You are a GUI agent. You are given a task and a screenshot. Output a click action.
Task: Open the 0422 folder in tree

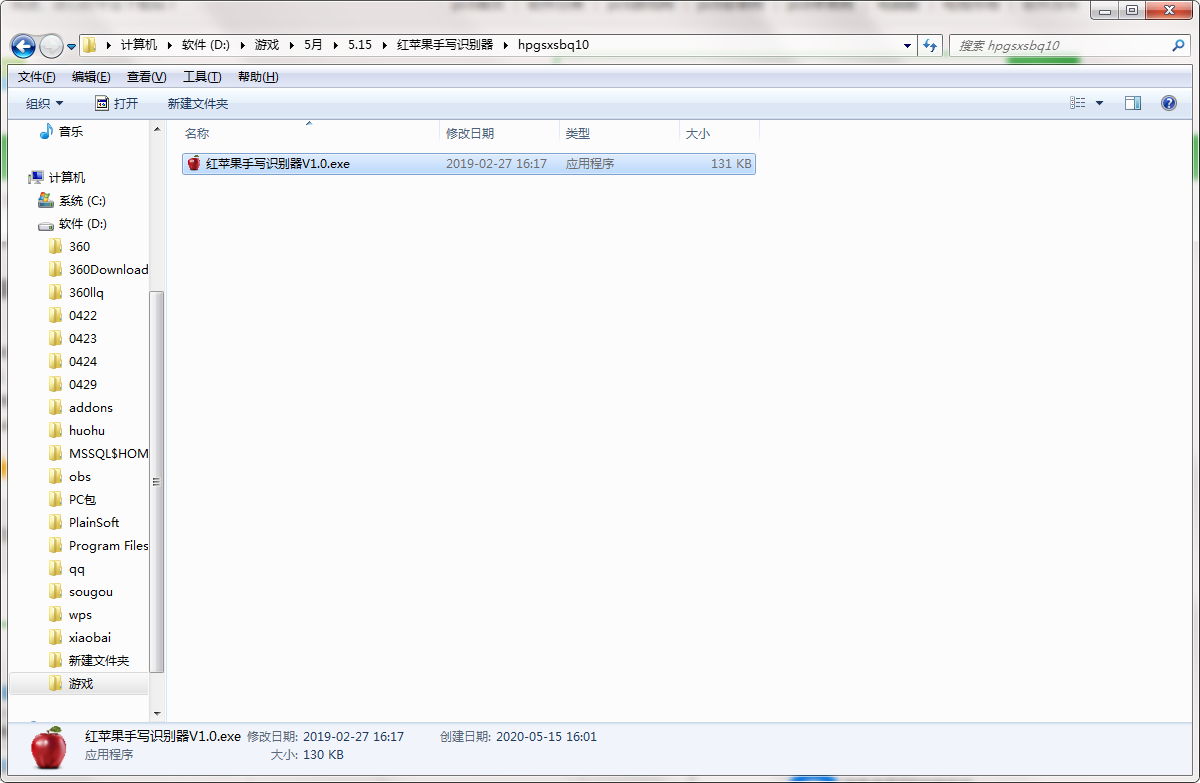coord(83,315)
